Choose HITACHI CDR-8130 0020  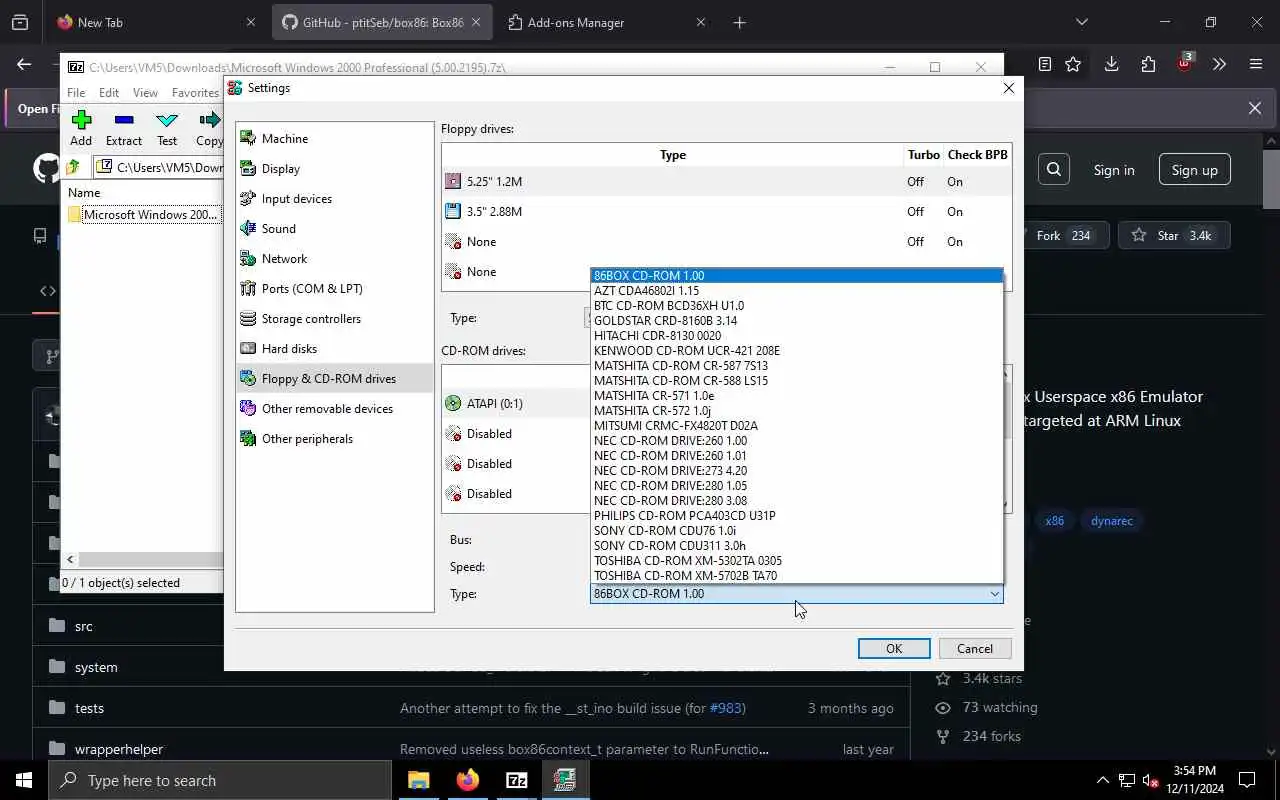click(x=796, y=335)
